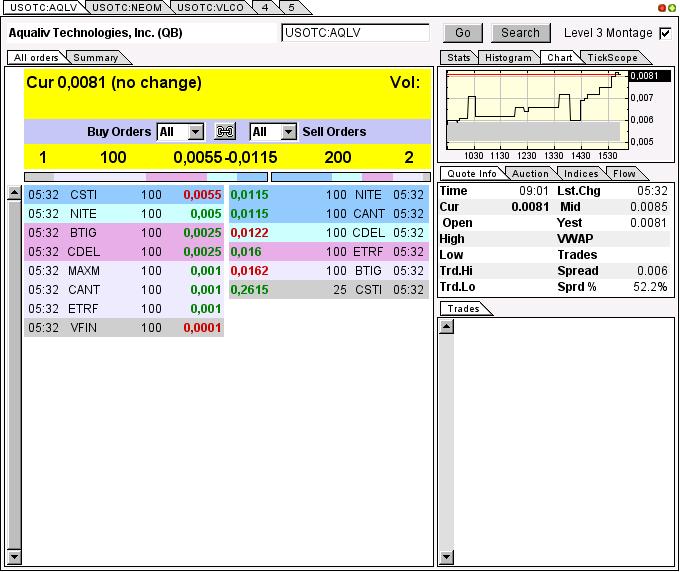680x572 pixels.
Task: Open the Histogram tab
Action: pos(508,58)
